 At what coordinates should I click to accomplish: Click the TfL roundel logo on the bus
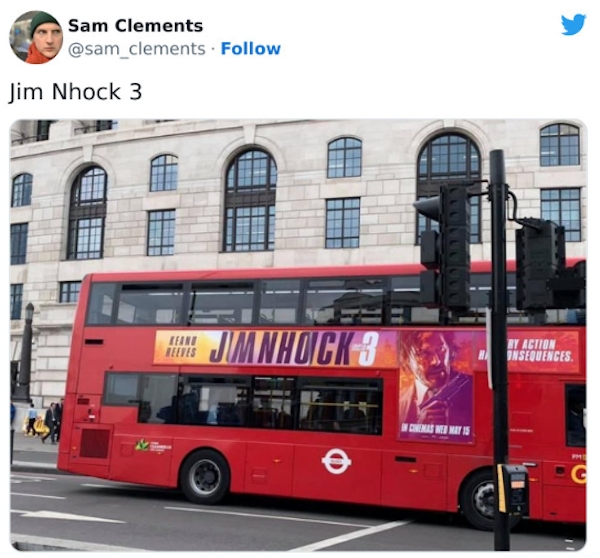[x=336, y=461]
